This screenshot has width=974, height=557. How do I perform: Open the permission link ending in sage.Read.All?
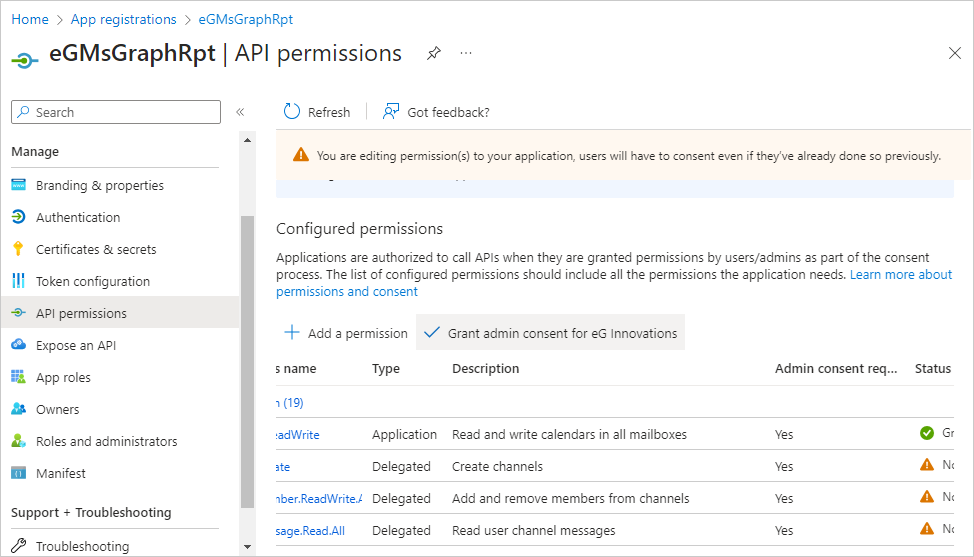311,531
